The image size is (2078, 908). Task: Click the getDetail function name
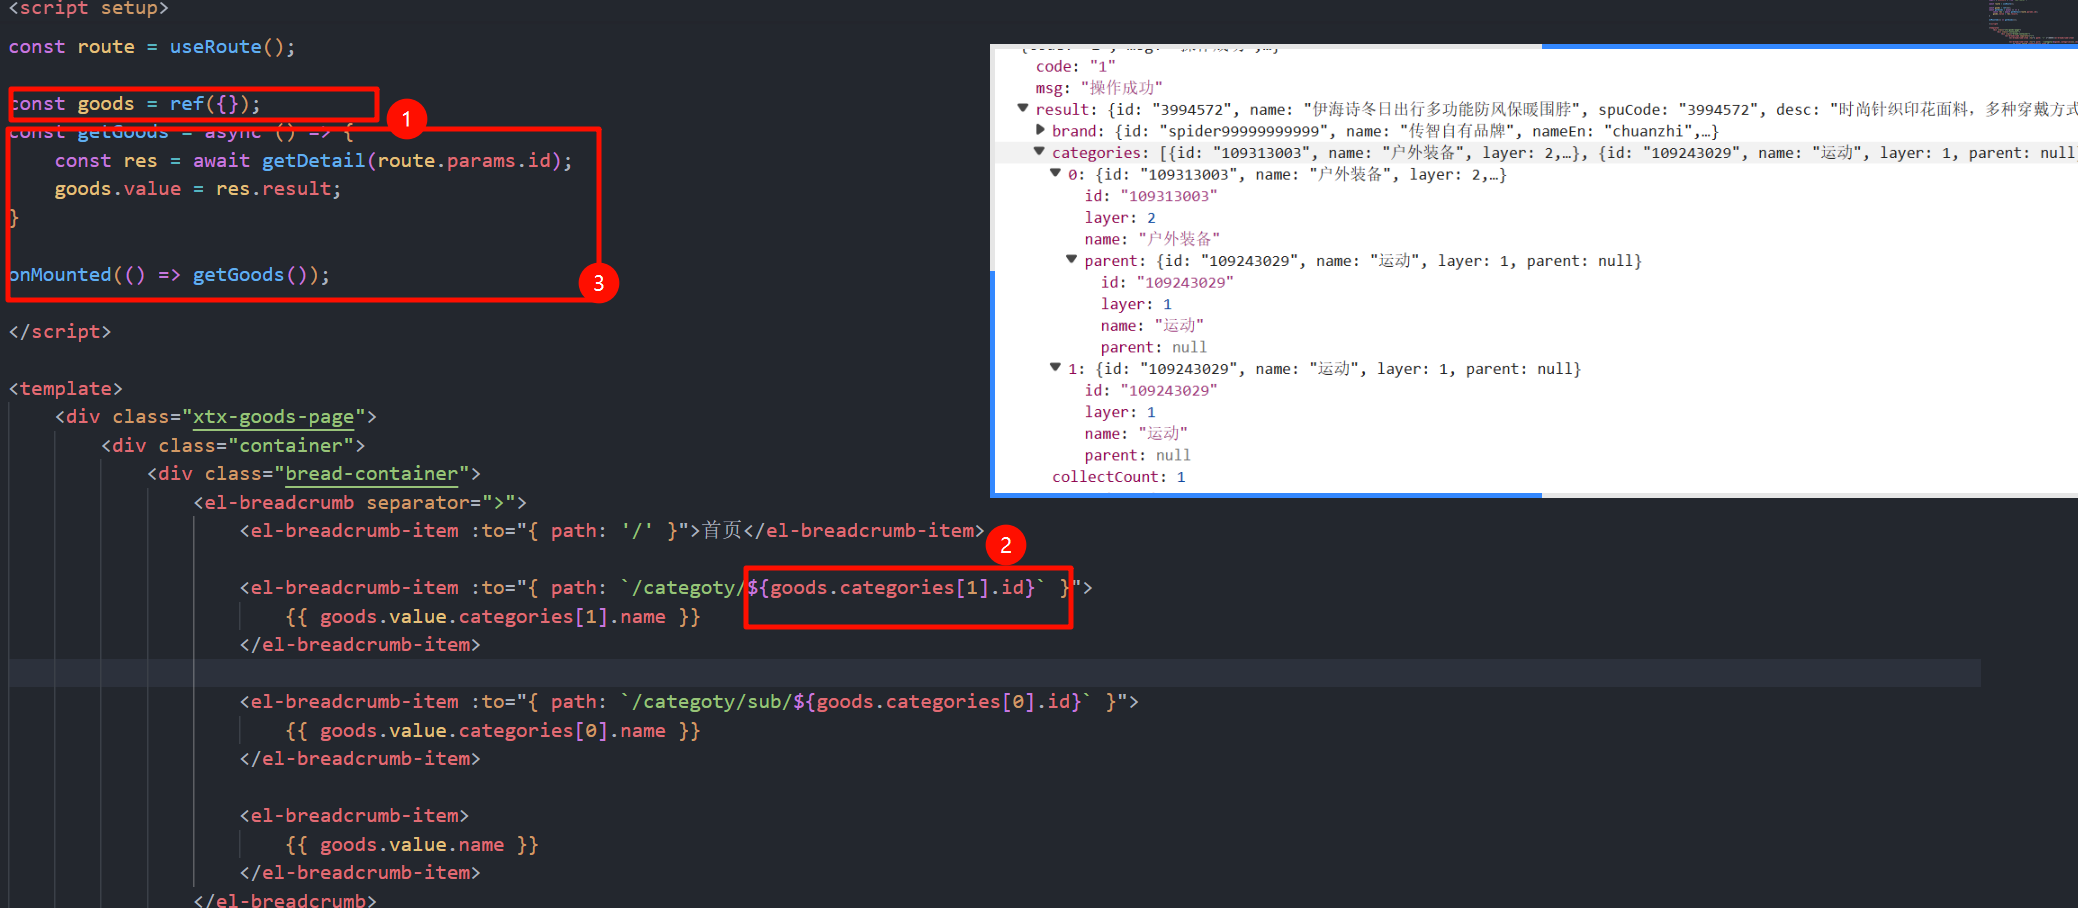point(313,161)
